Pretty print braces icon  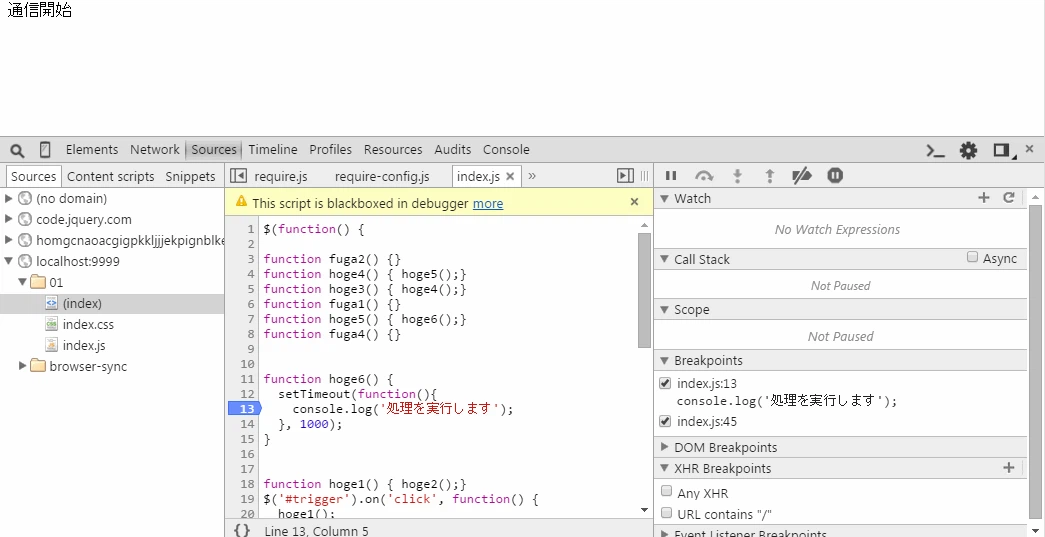click(243, 530)
